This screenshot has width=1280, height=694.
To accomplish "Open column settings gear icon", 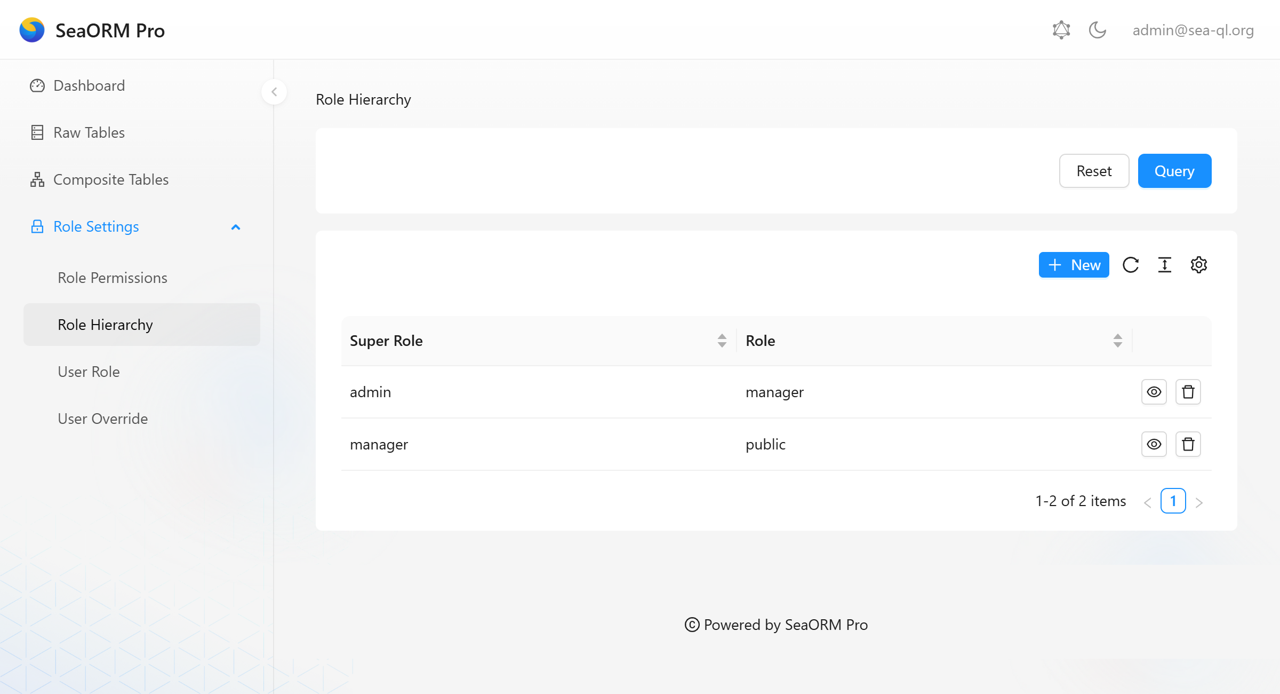I will (1199, 265).
